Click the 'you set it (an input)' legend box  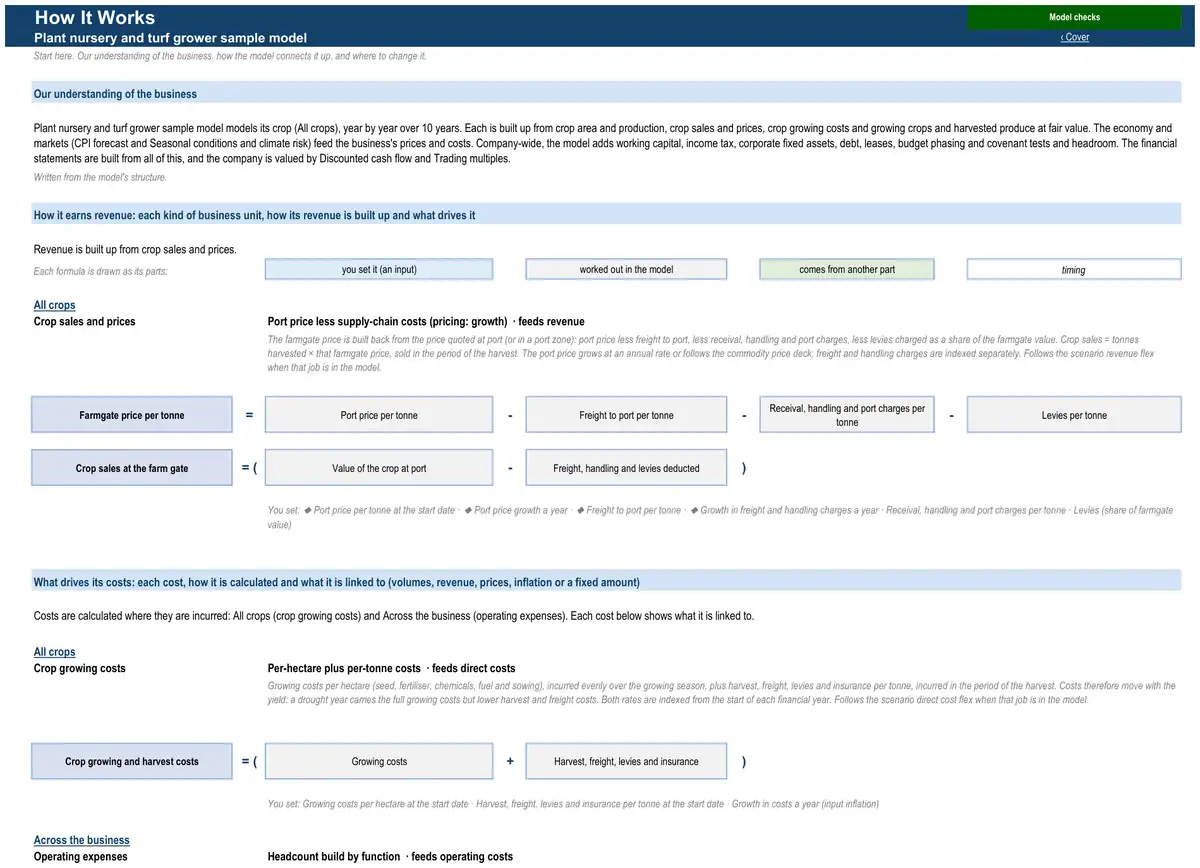pos(379,269)
